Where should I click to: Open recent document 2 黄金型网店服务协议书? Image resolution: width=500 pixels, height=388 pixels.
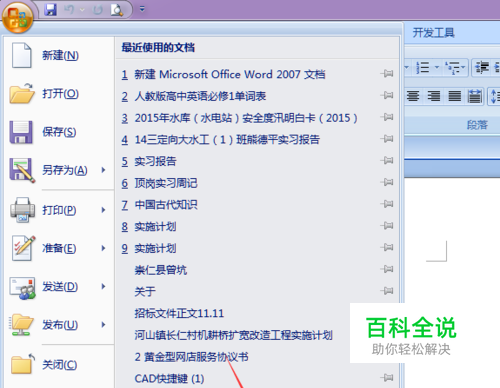(191, 357)
